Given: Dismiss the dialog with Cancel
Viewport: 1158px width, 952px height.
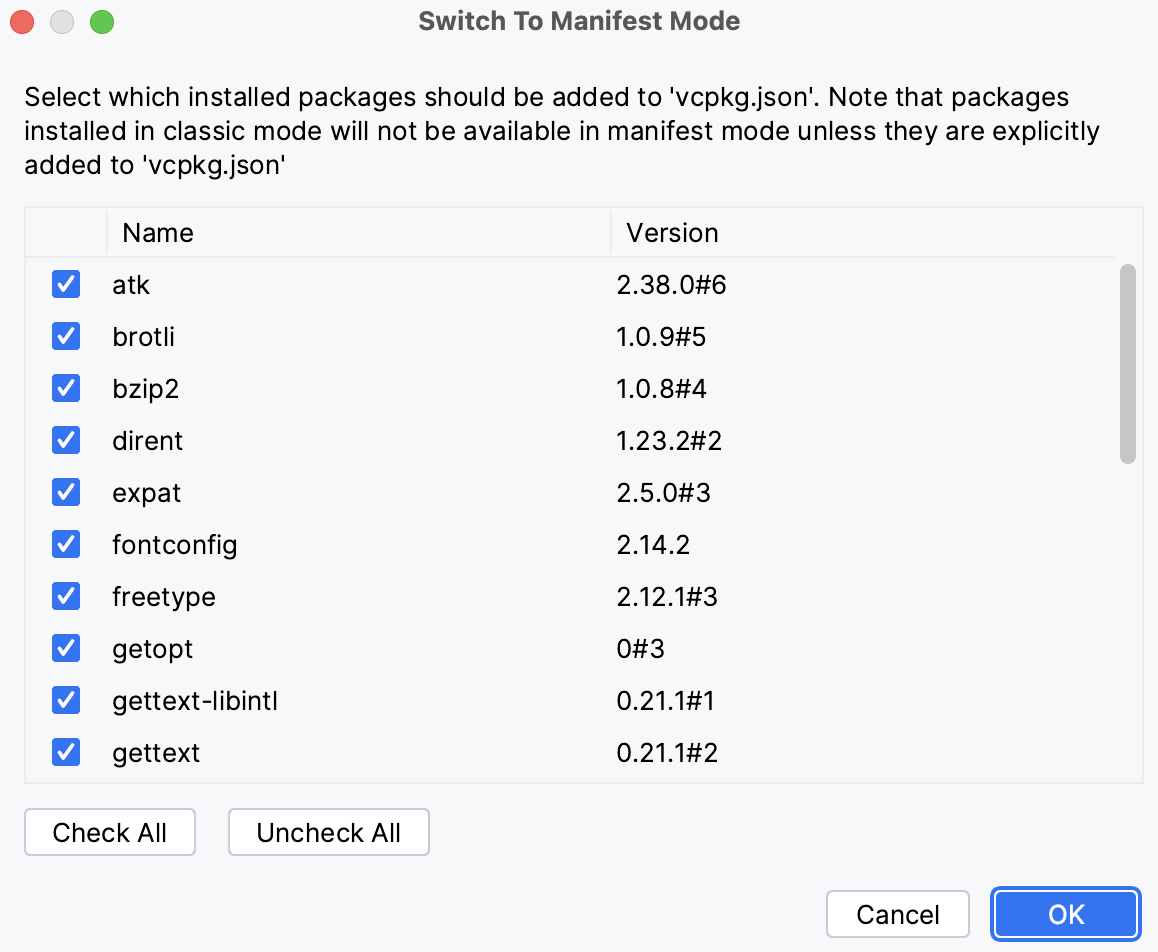Looking at the screenshot, I should tap(897, 913).
